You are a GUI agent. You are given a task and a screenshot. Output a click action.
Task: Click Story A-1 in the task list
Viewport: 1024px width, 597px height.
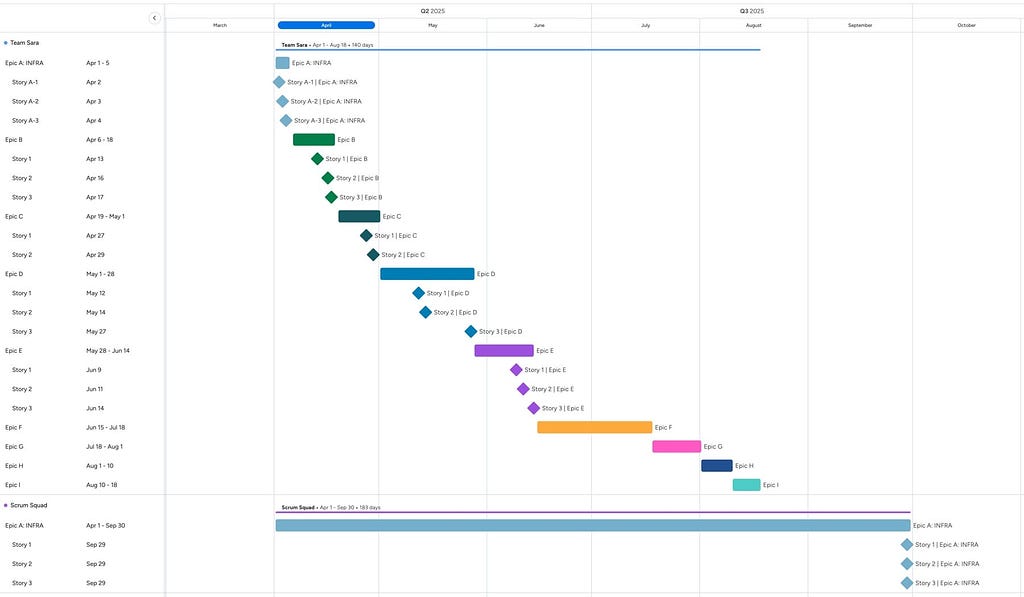click(x=25, y=82)
